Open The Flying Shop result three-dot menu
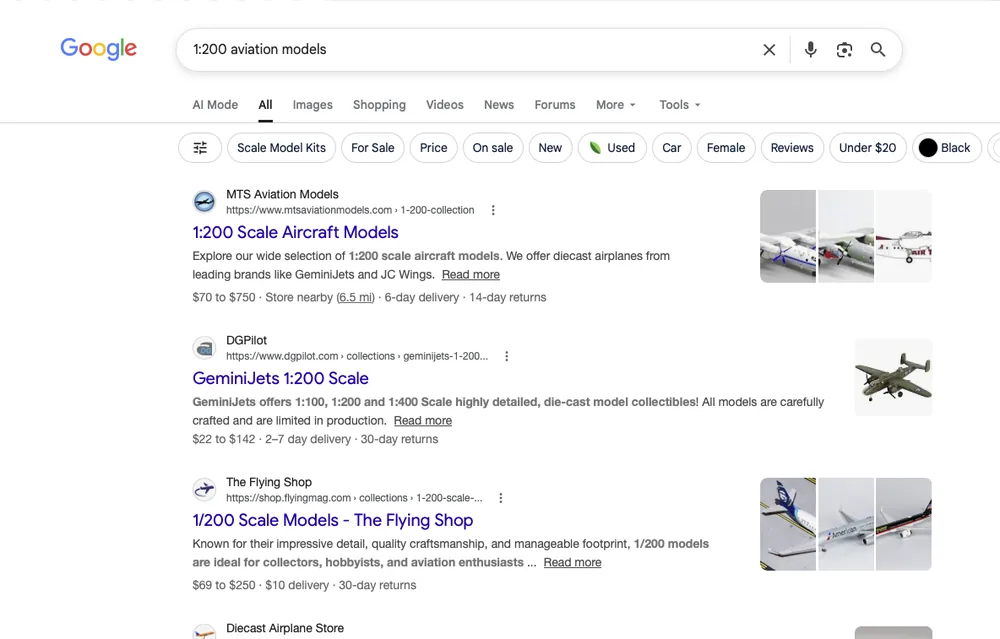Viewport: 1000px width, 639px height. pyautogui.click(x=501, y=497)
